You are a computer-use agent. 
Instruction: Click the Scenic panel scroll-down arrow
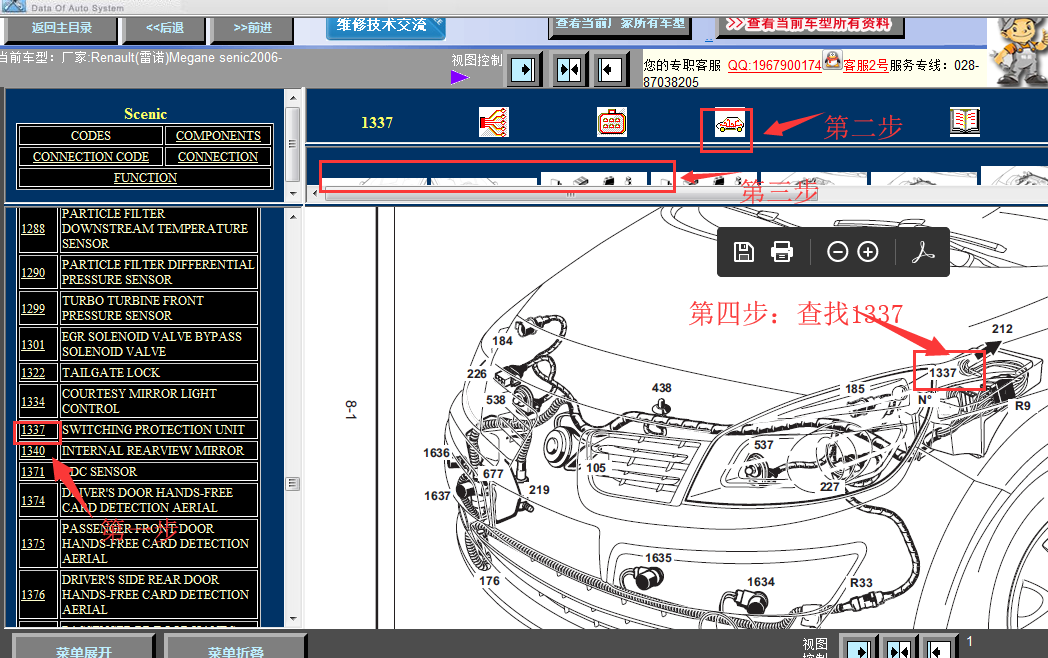coord(292,193)
